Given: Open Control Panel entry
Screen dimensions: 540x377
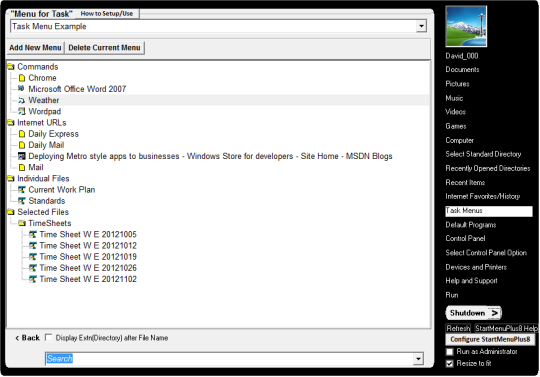Looking at the screenshot, I should point(465,238).
